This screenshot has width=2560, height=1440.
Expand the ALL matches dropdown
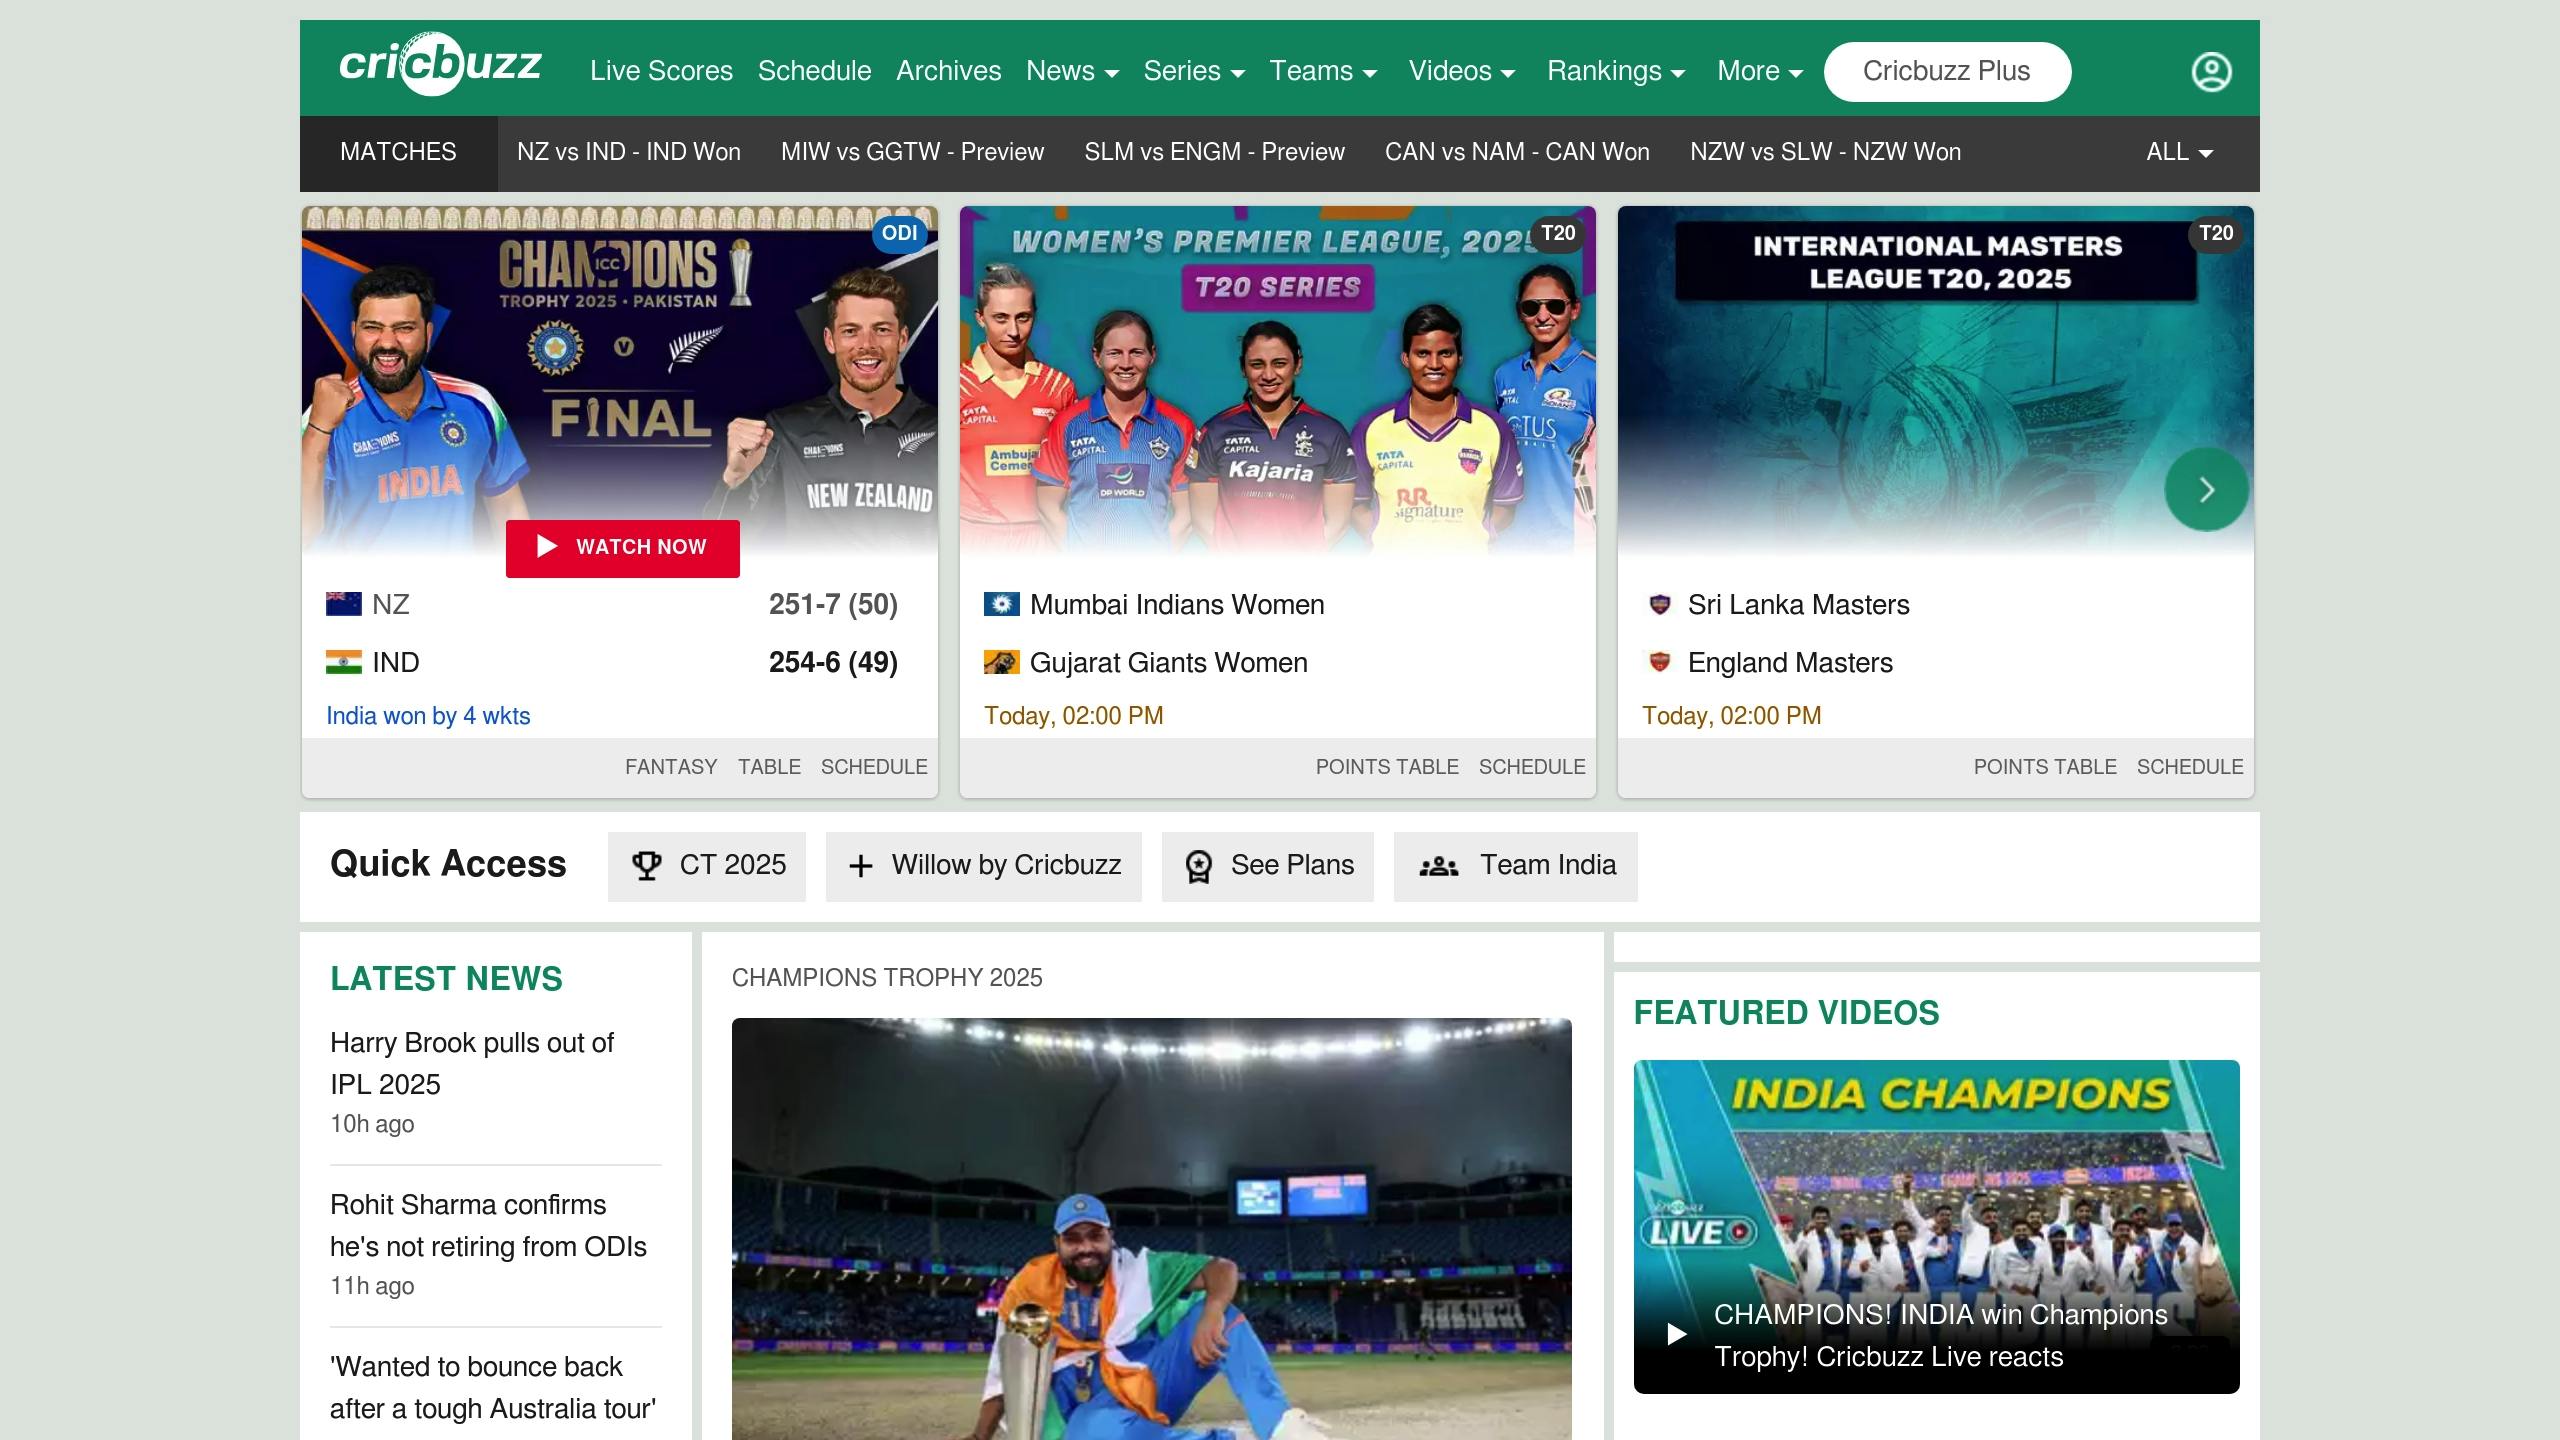2179,152
